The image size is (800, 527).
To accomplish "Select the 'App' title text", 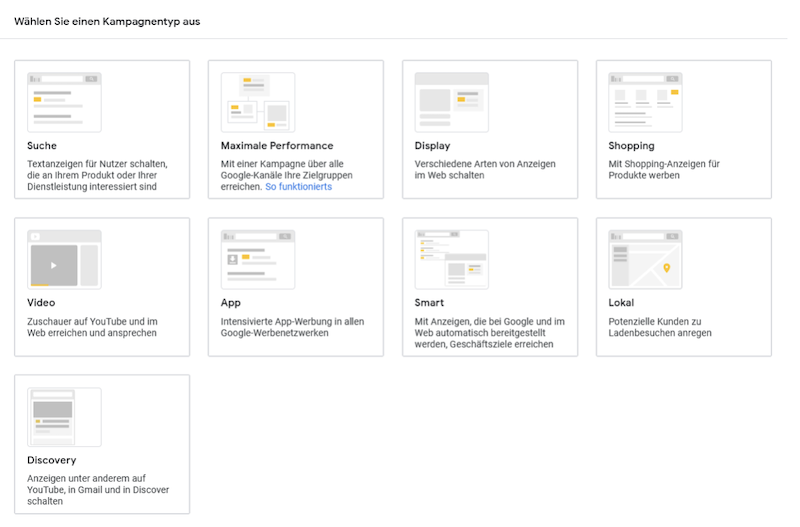I will 231,303.
